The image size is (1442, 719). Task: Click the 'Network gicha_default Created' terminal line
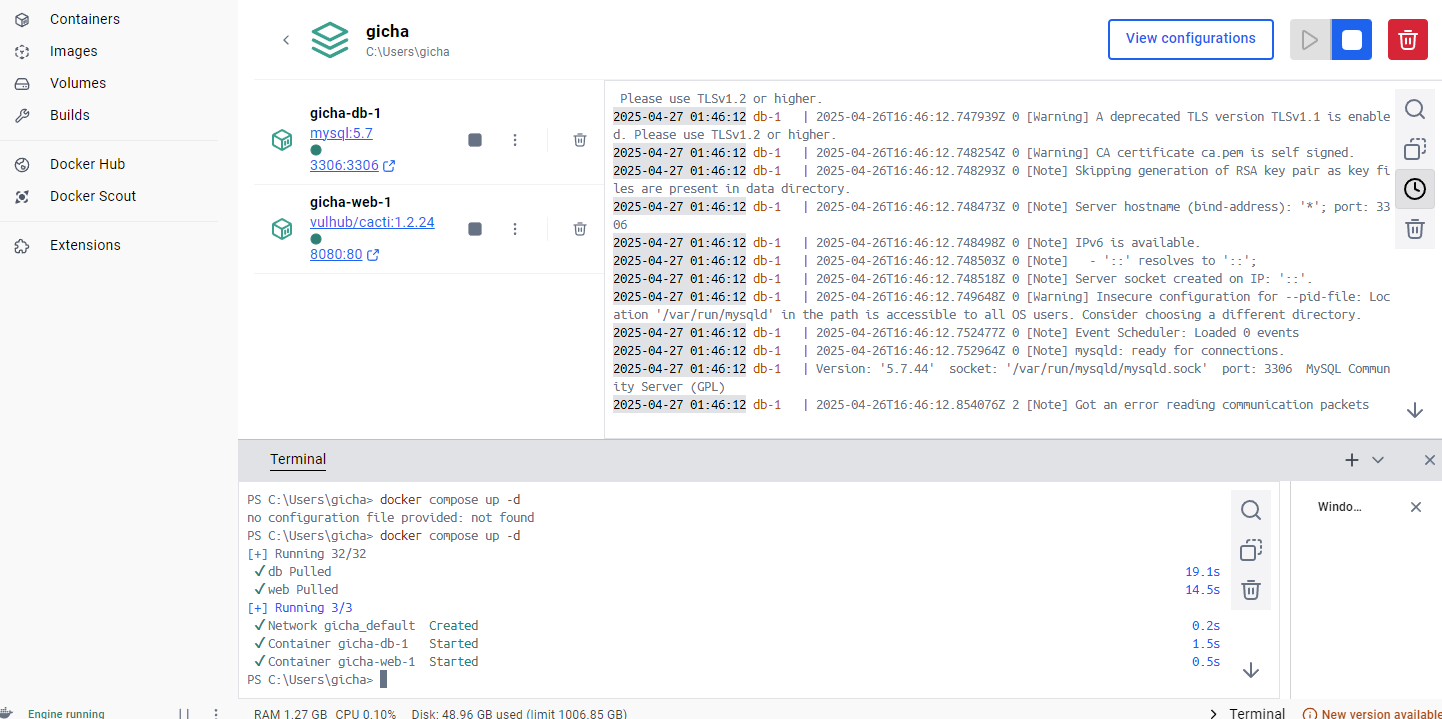tap(366, 626)
